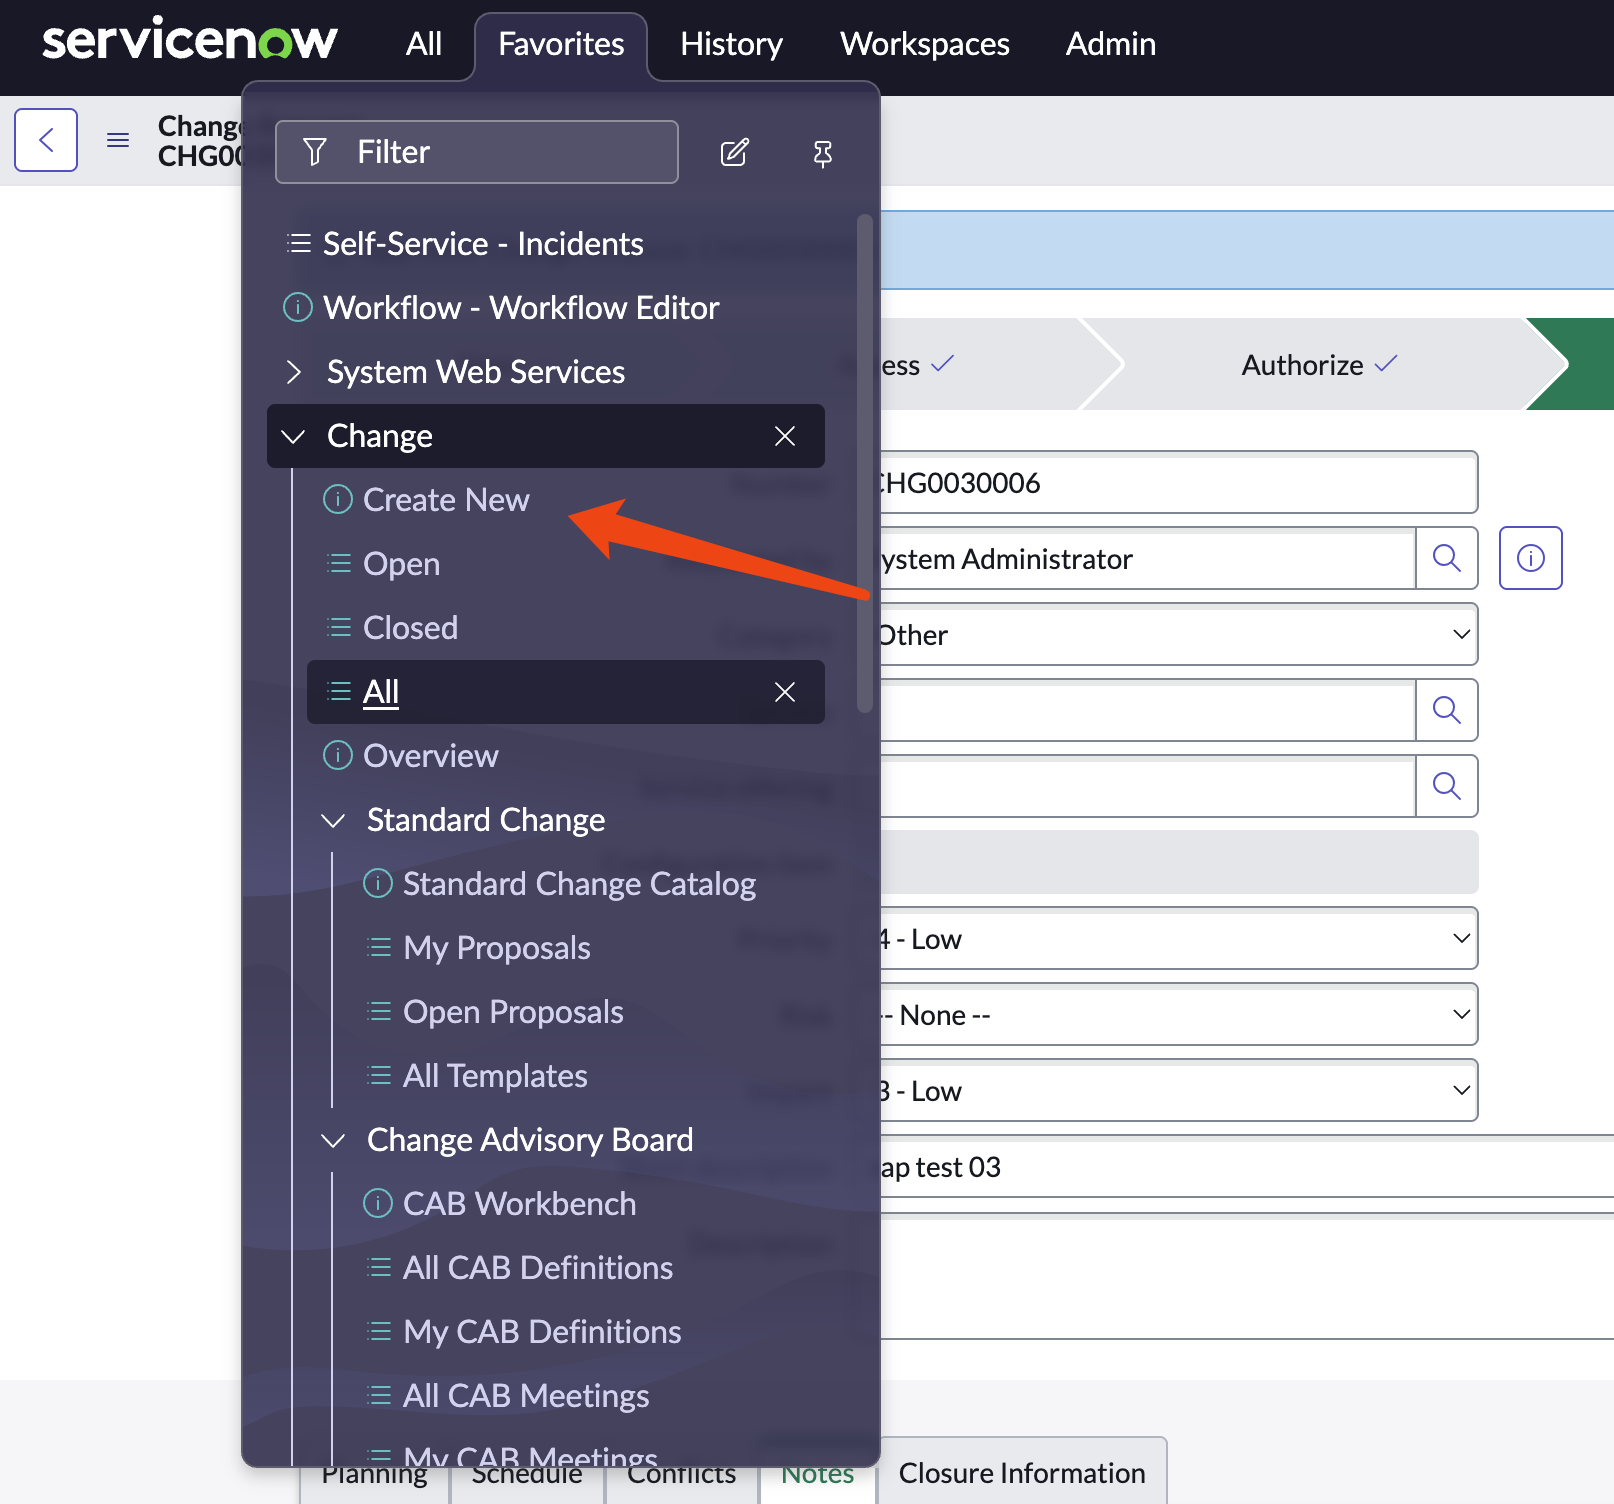Expand System Web Services group
The width and height of the screenshot is (1614, 1504).
pyautogui.click(x=294, y=372)
